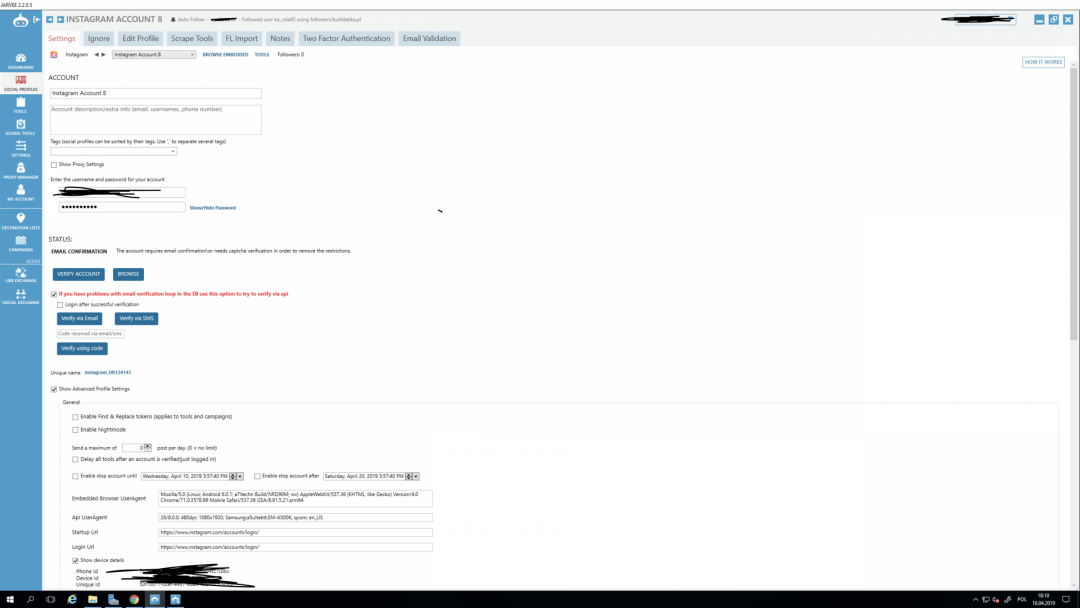Switch to the Scrape Tools tab
This screenshot has width=1080, height=608.
tap(191, 38)
